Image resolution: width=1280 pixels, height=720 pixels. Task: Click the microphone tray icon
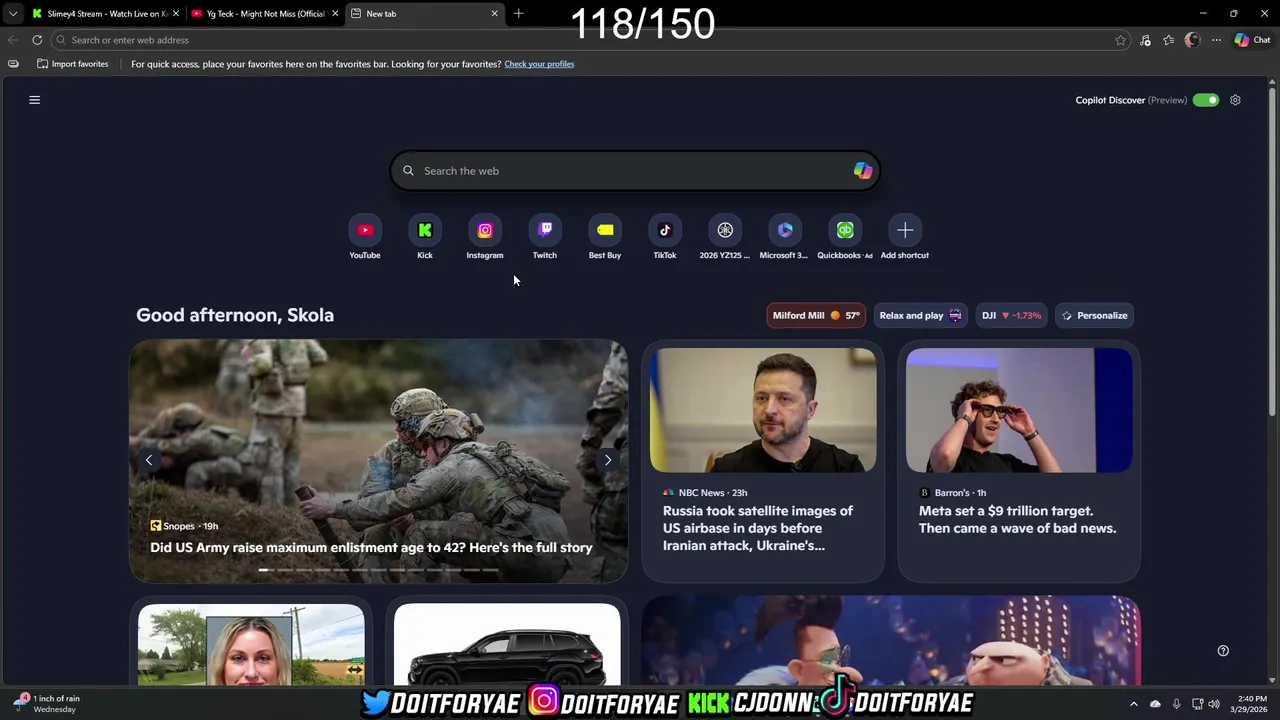click(1176, 704)
